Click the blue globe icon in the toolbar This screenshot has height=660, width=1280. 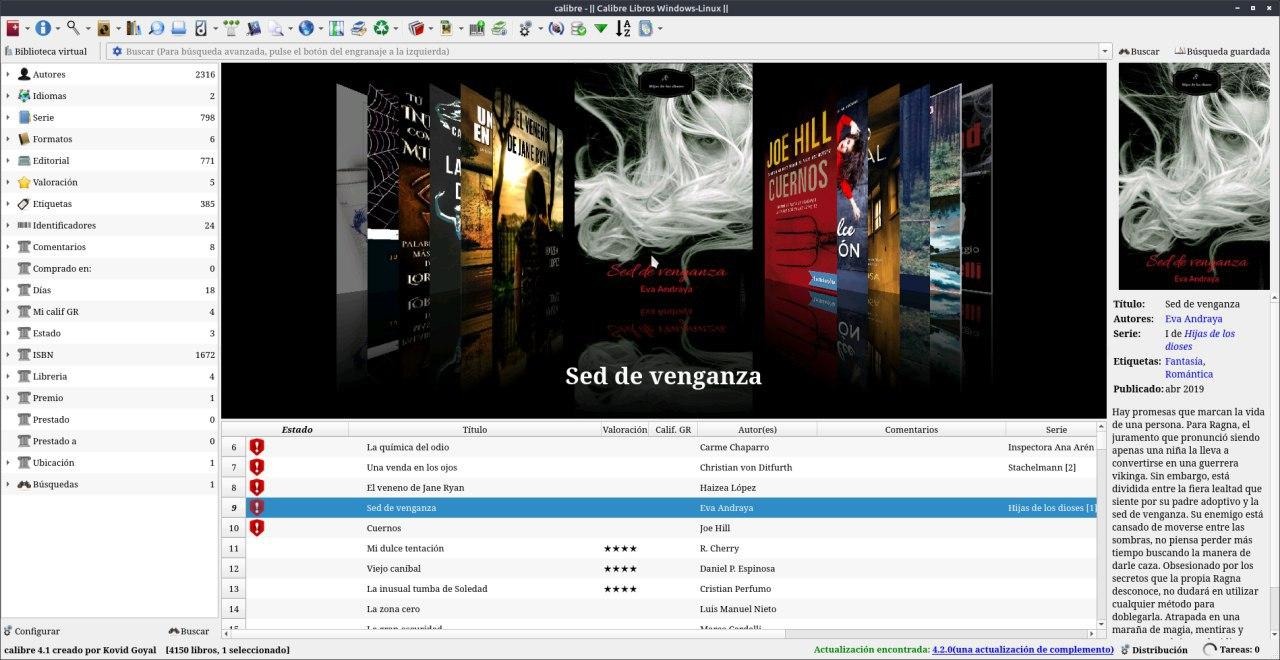(305, 29)
